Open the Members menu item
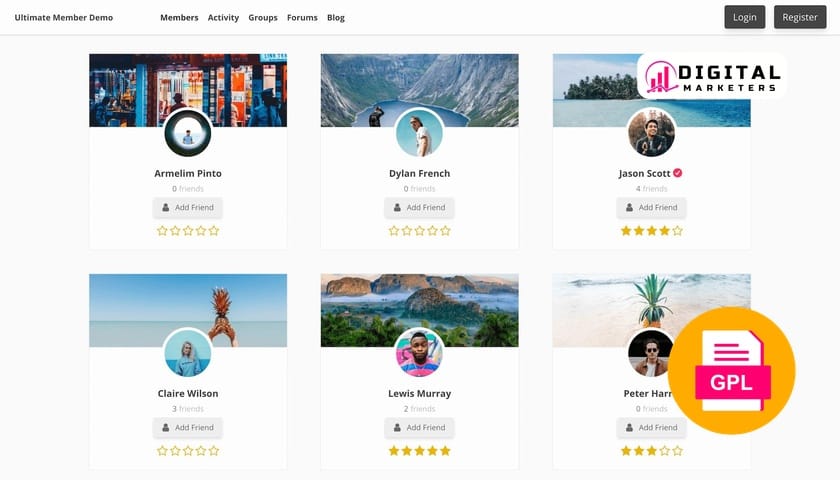The image size is (840, 480). click(179, 18)
